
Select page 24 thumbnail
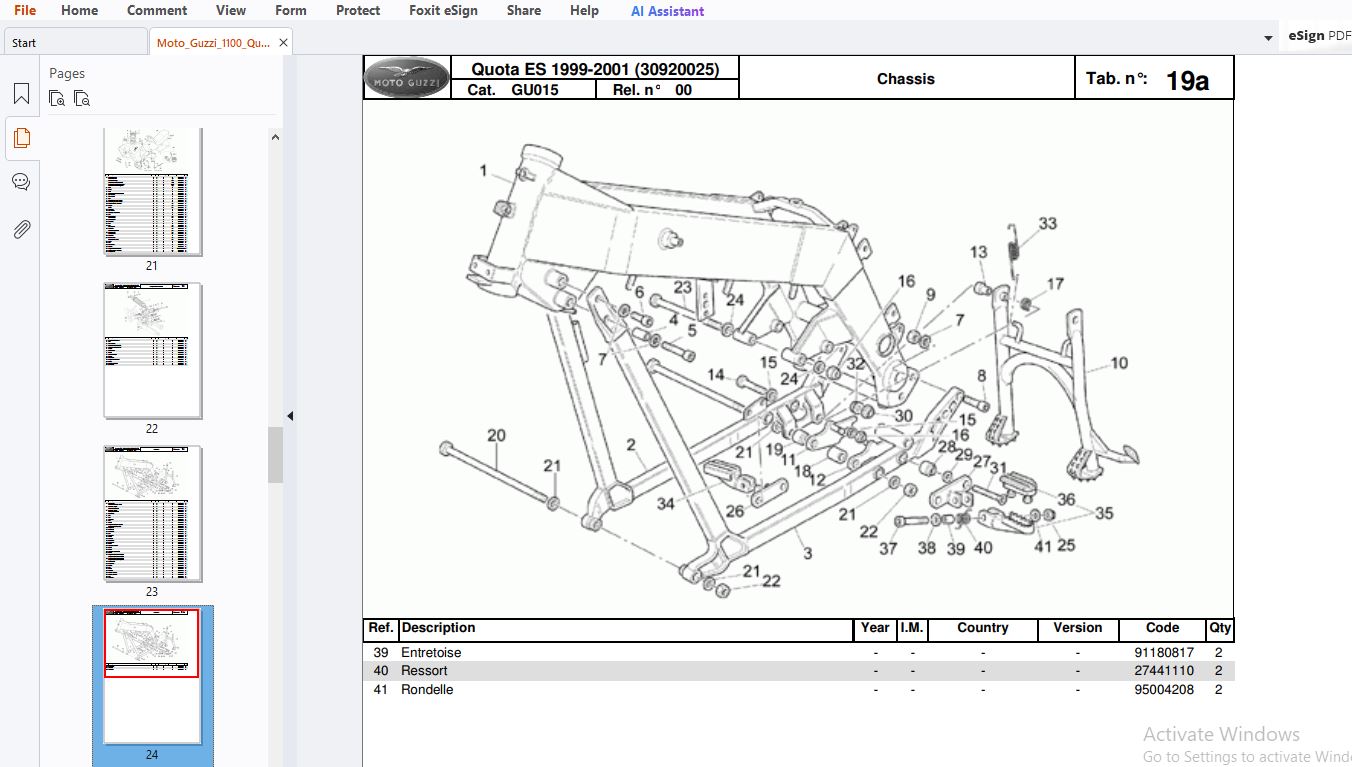152,676
